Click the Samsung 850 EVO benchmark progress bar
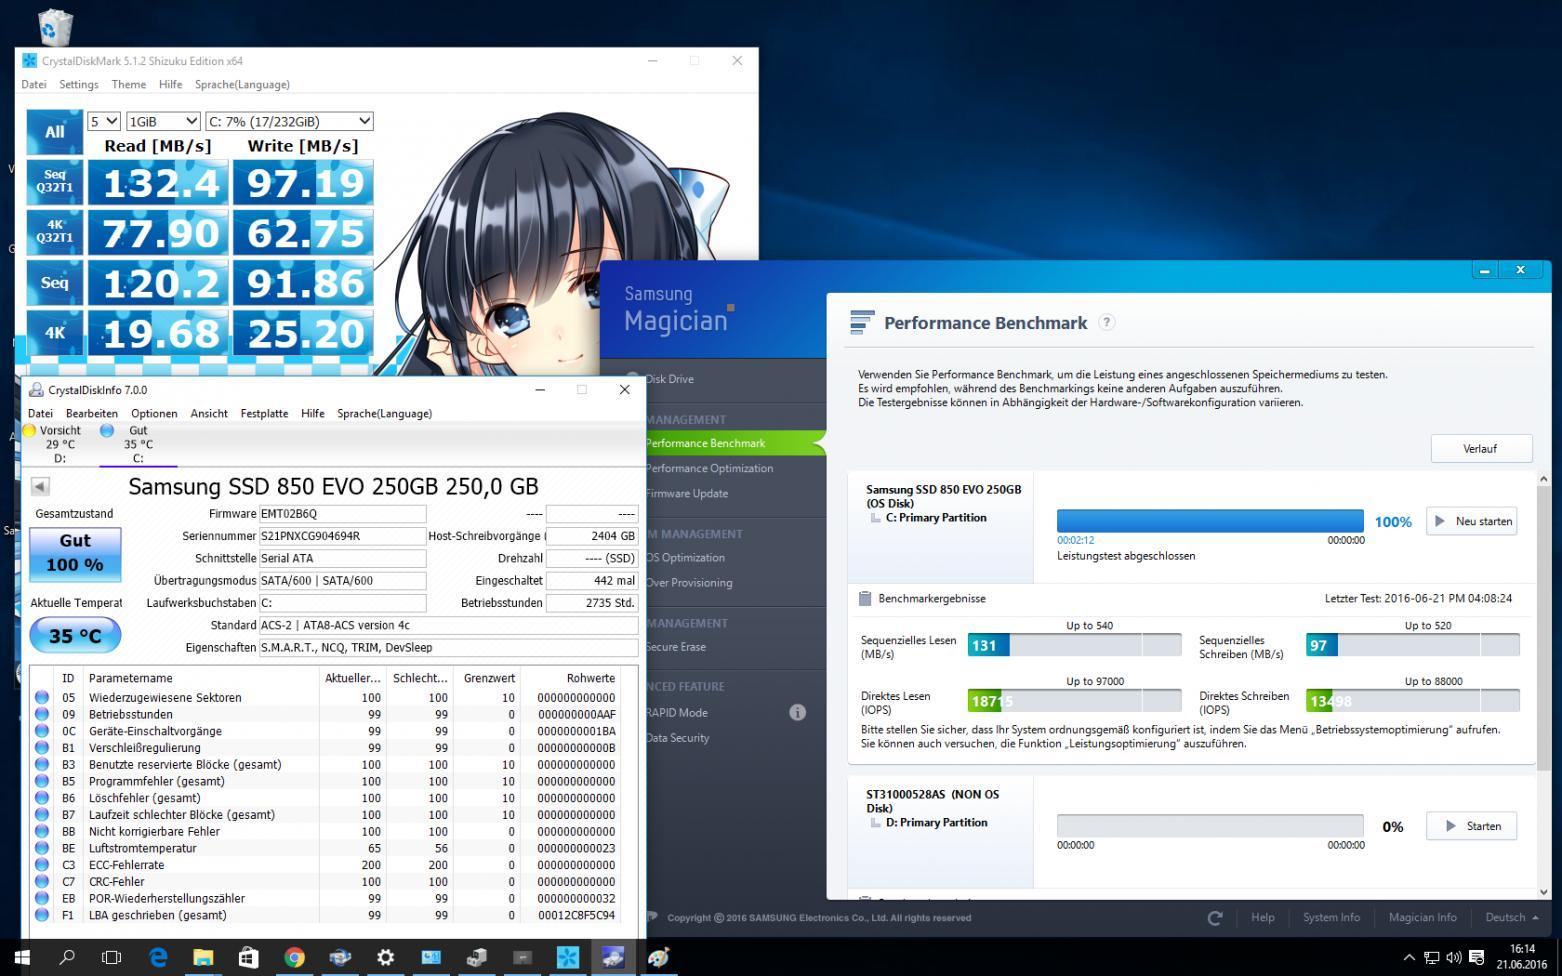Image resolution: width=1562 pixels, height=976 pixels. (1210, 521)
